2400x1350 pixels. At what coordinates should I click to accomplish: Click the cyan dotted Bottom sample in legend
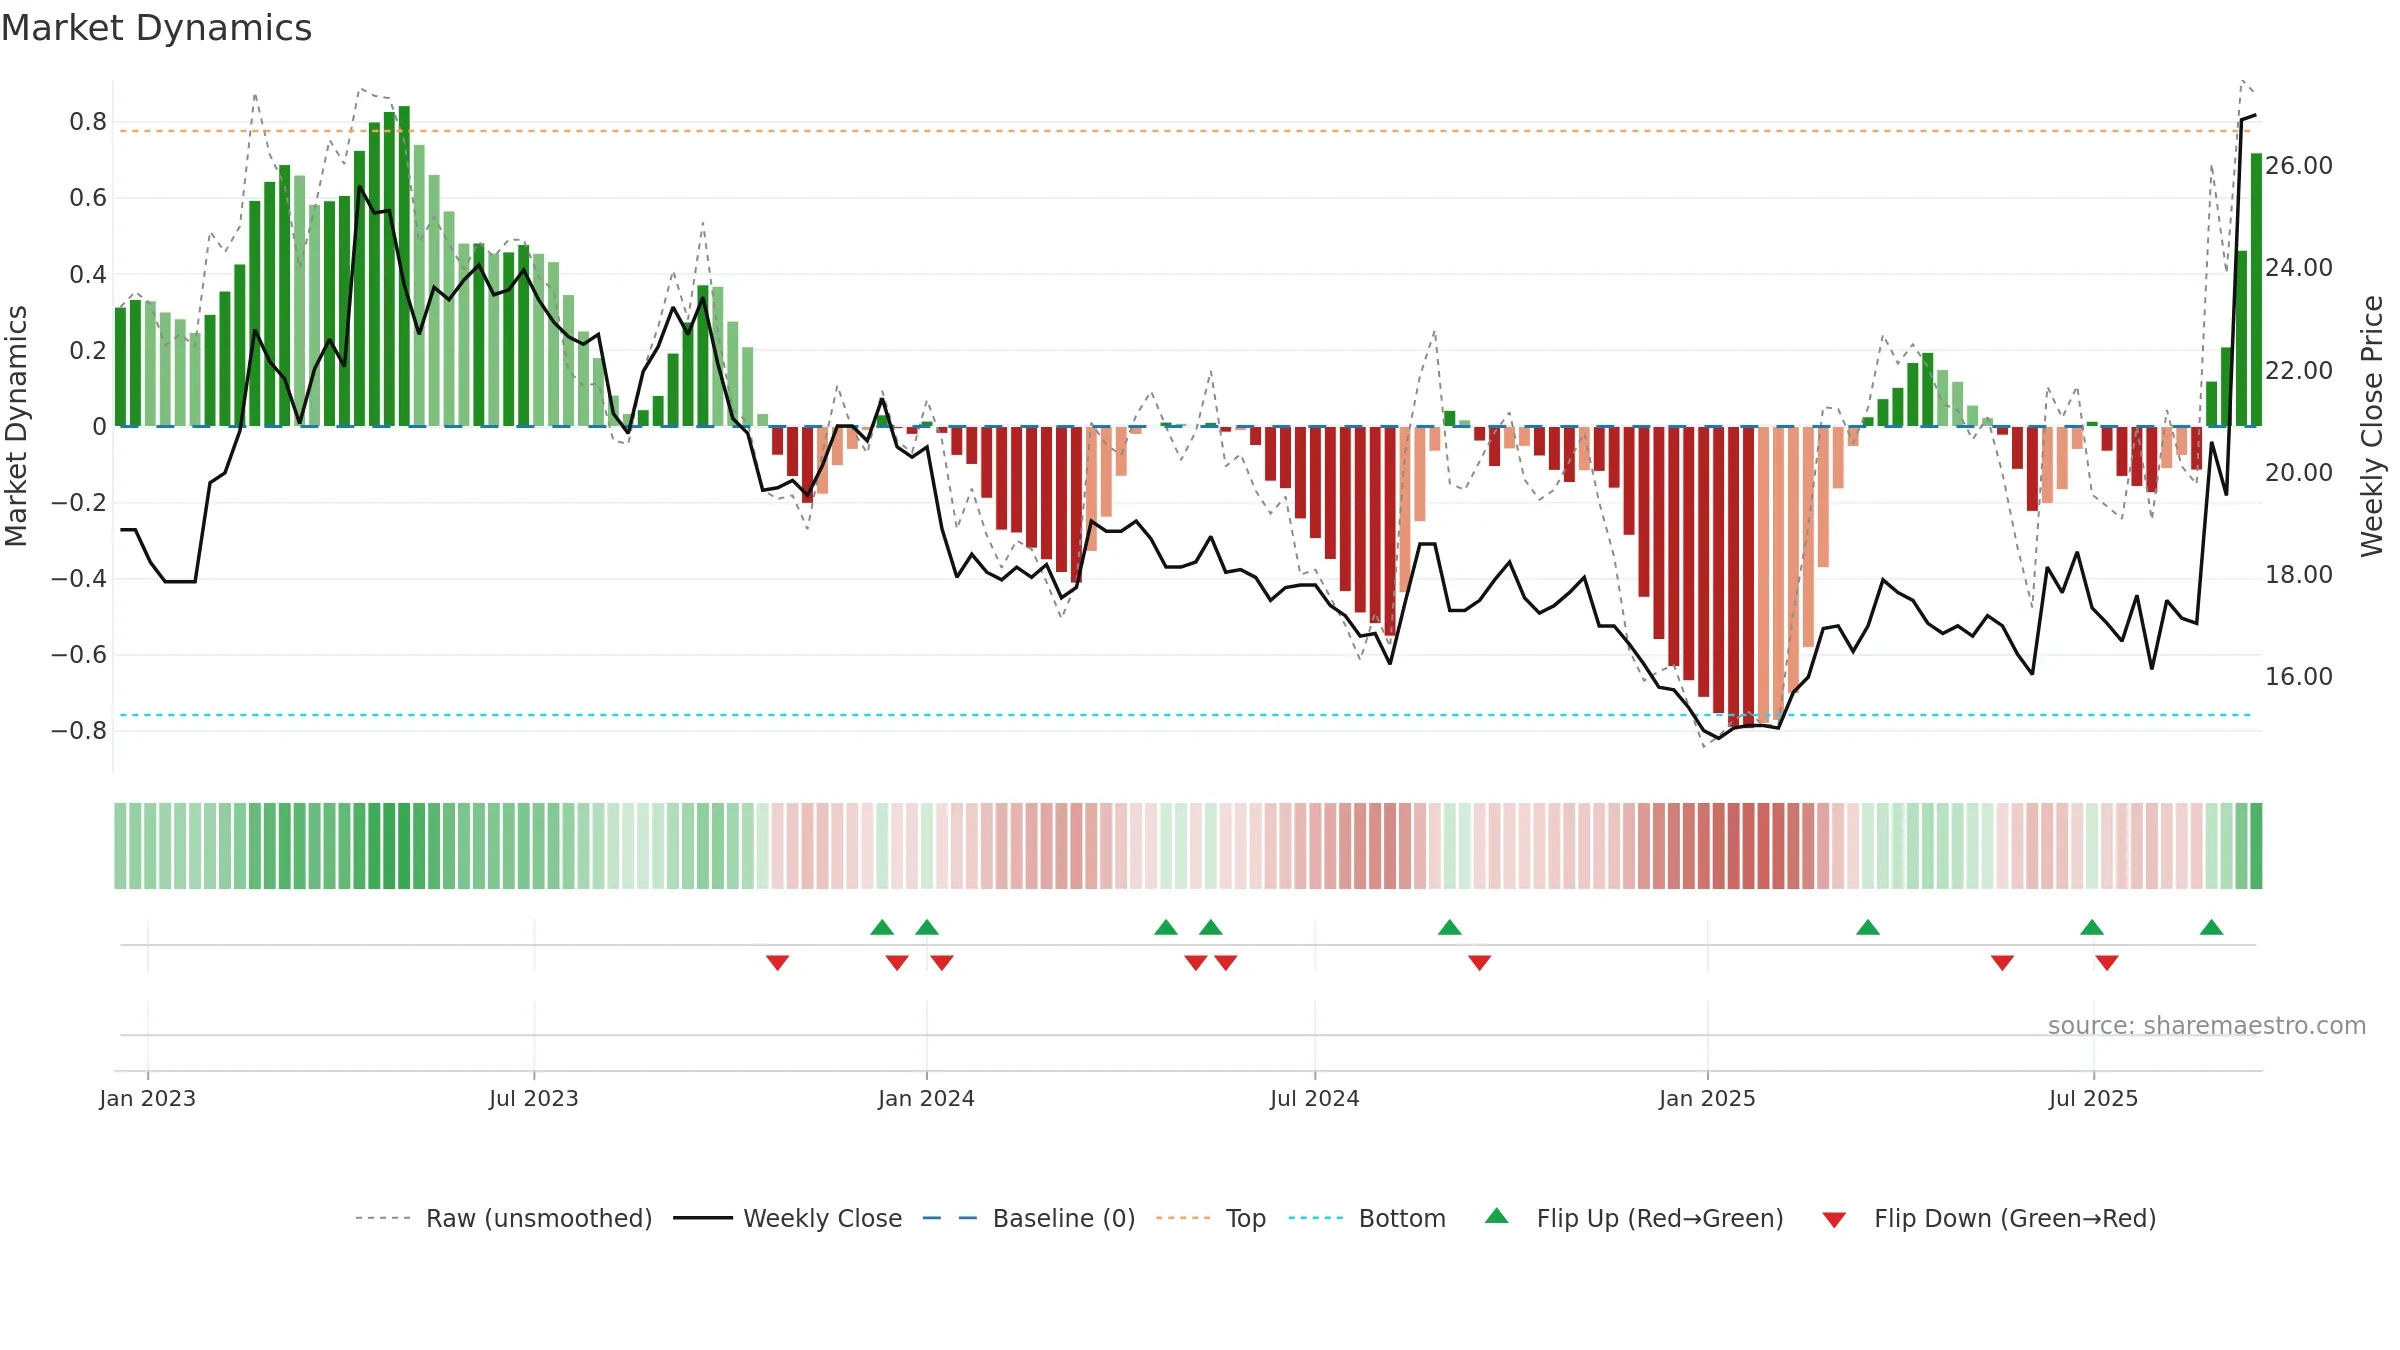[x=1316, y=1218]
